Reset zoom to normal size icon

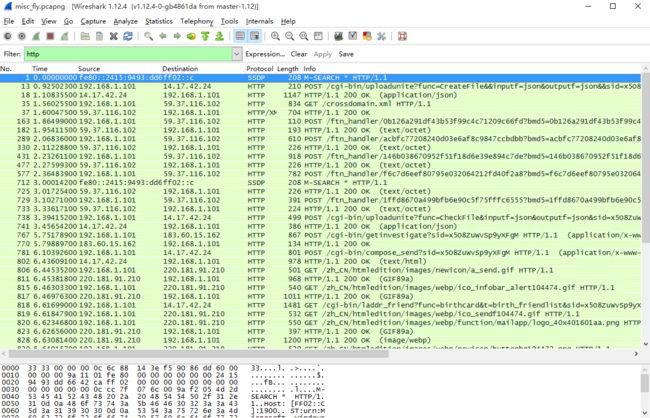point(304,36)
